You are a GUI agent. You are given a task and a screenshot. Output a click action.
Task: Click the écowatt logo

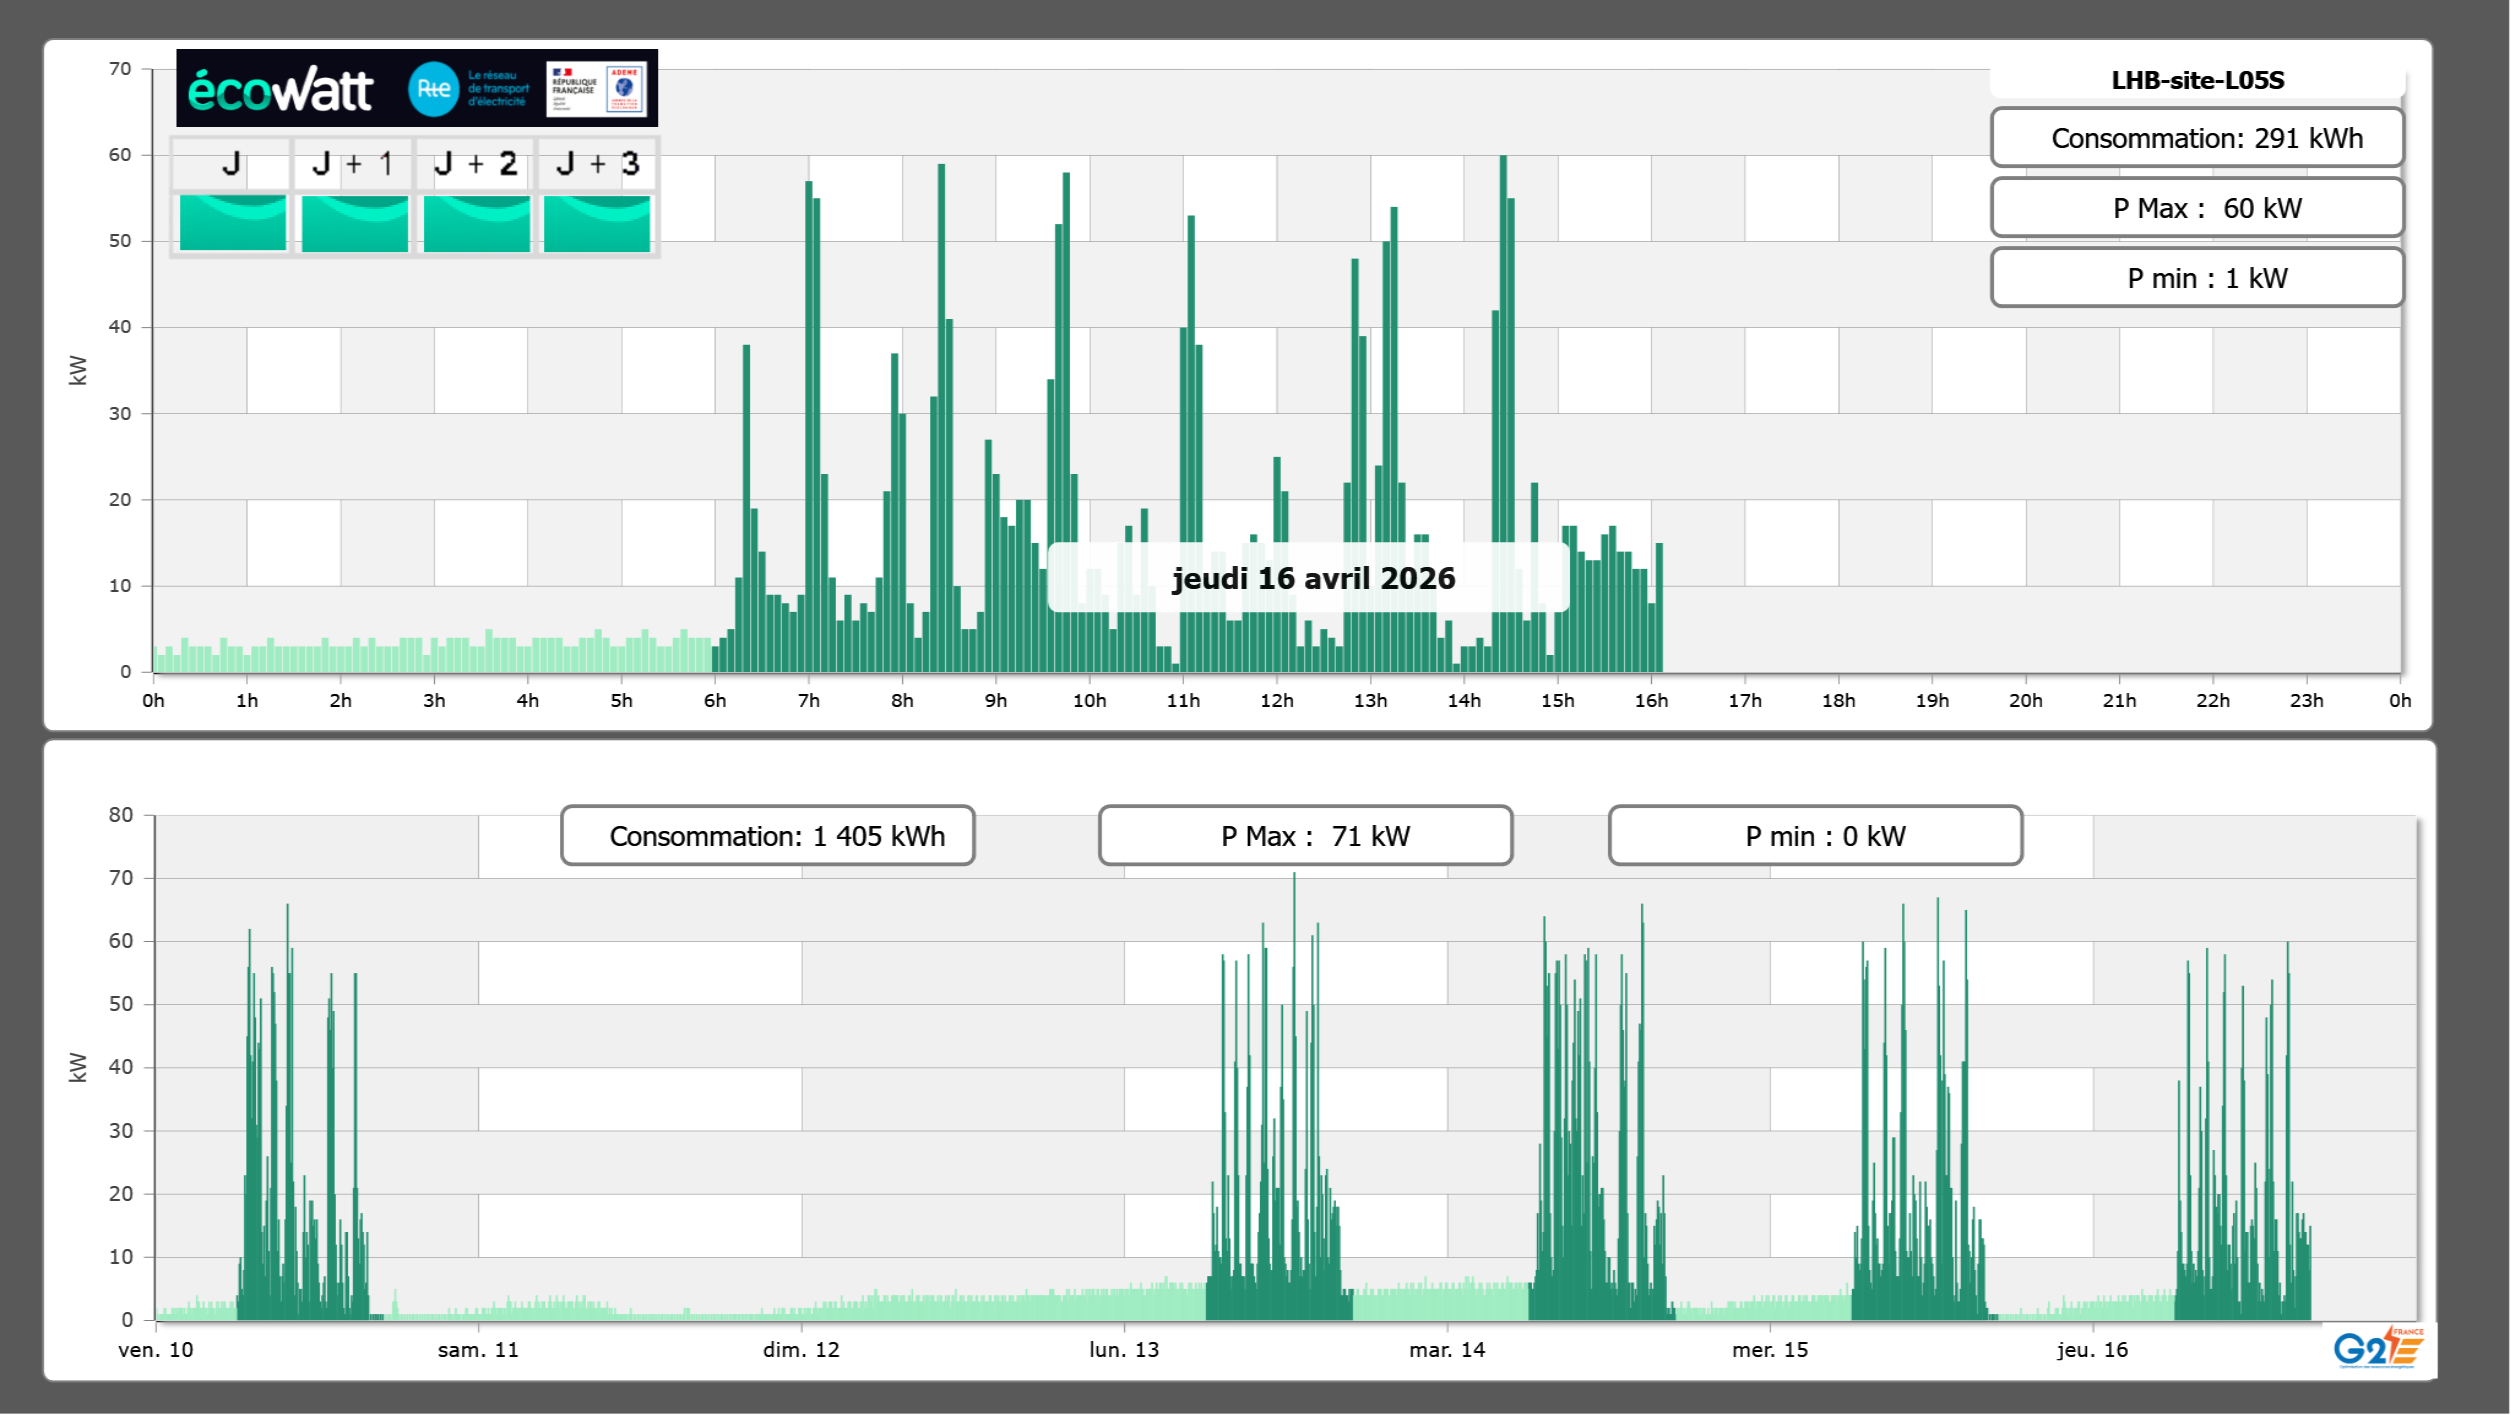pyautogui.click(x=280, y=90)
